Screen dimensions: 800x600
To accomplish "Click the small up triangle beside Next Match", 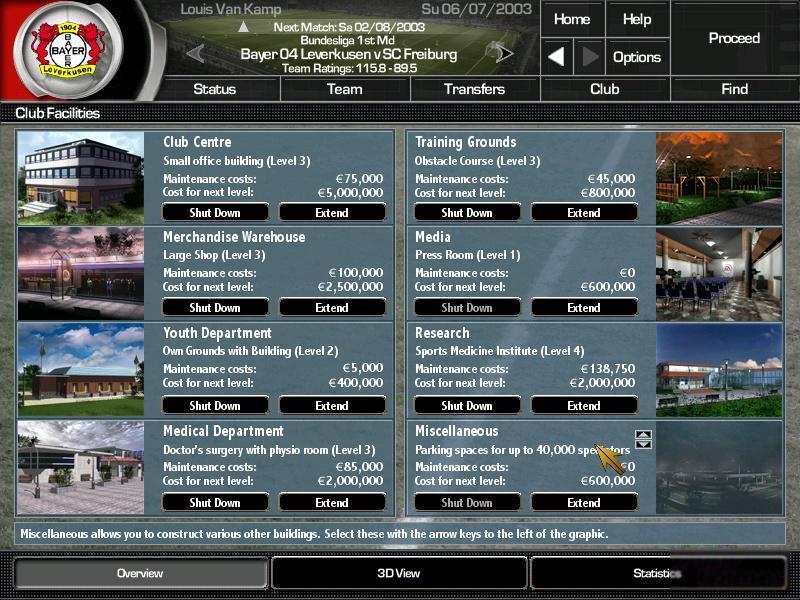I will point(244,27).
